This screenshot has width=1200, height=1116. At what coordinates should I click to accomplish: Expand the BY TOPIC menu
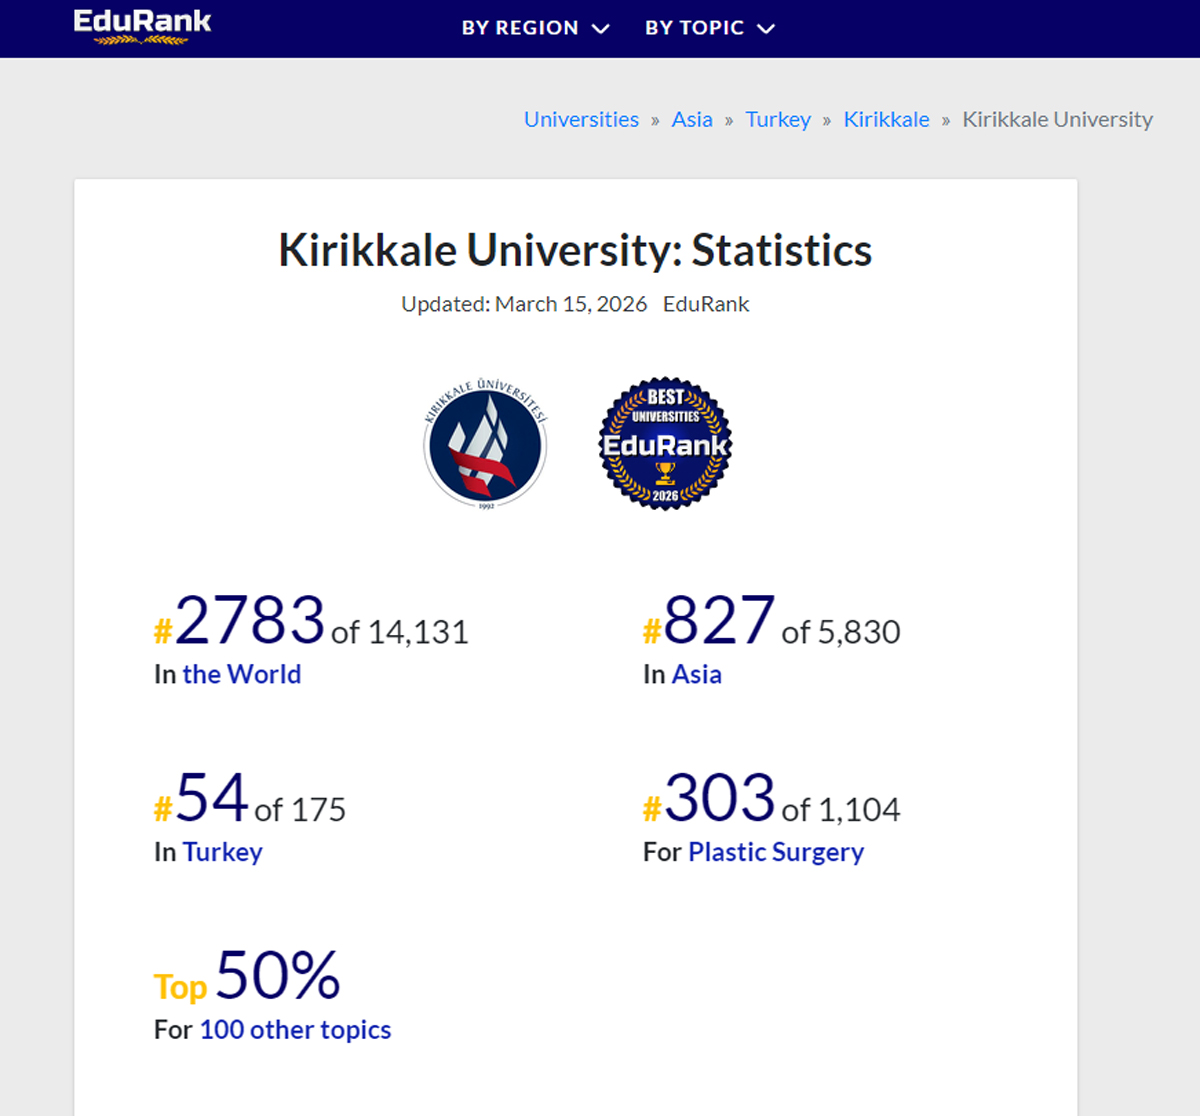[709, 28]
